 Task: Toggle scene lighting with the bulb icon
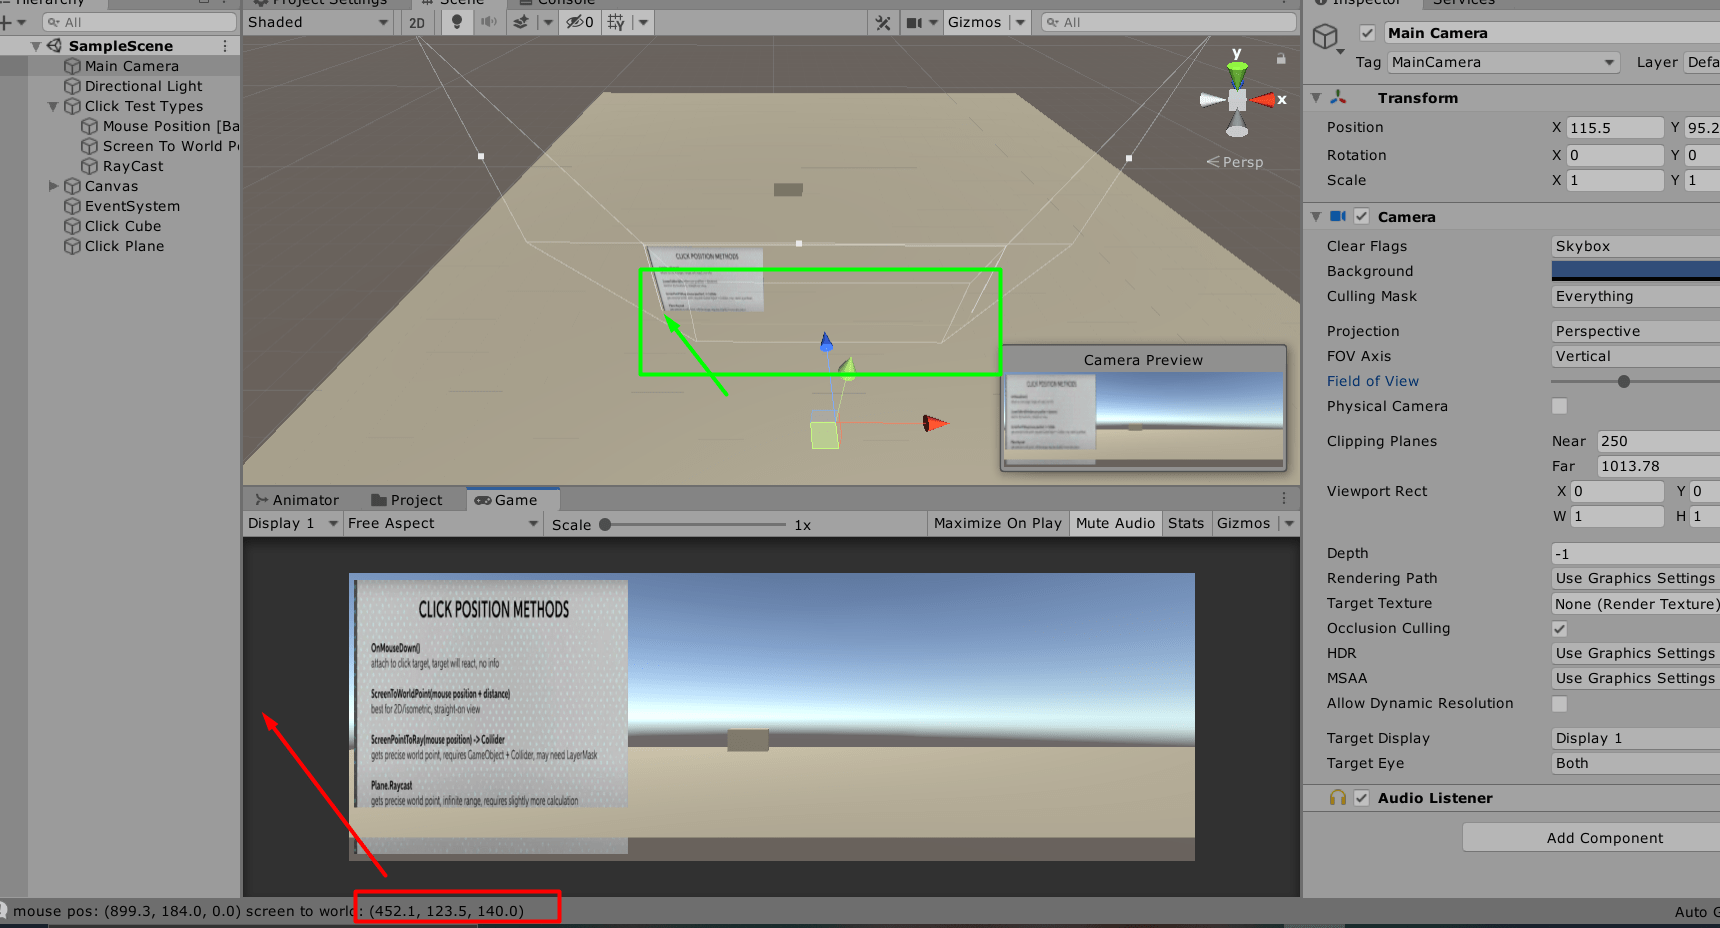[456, 22]
